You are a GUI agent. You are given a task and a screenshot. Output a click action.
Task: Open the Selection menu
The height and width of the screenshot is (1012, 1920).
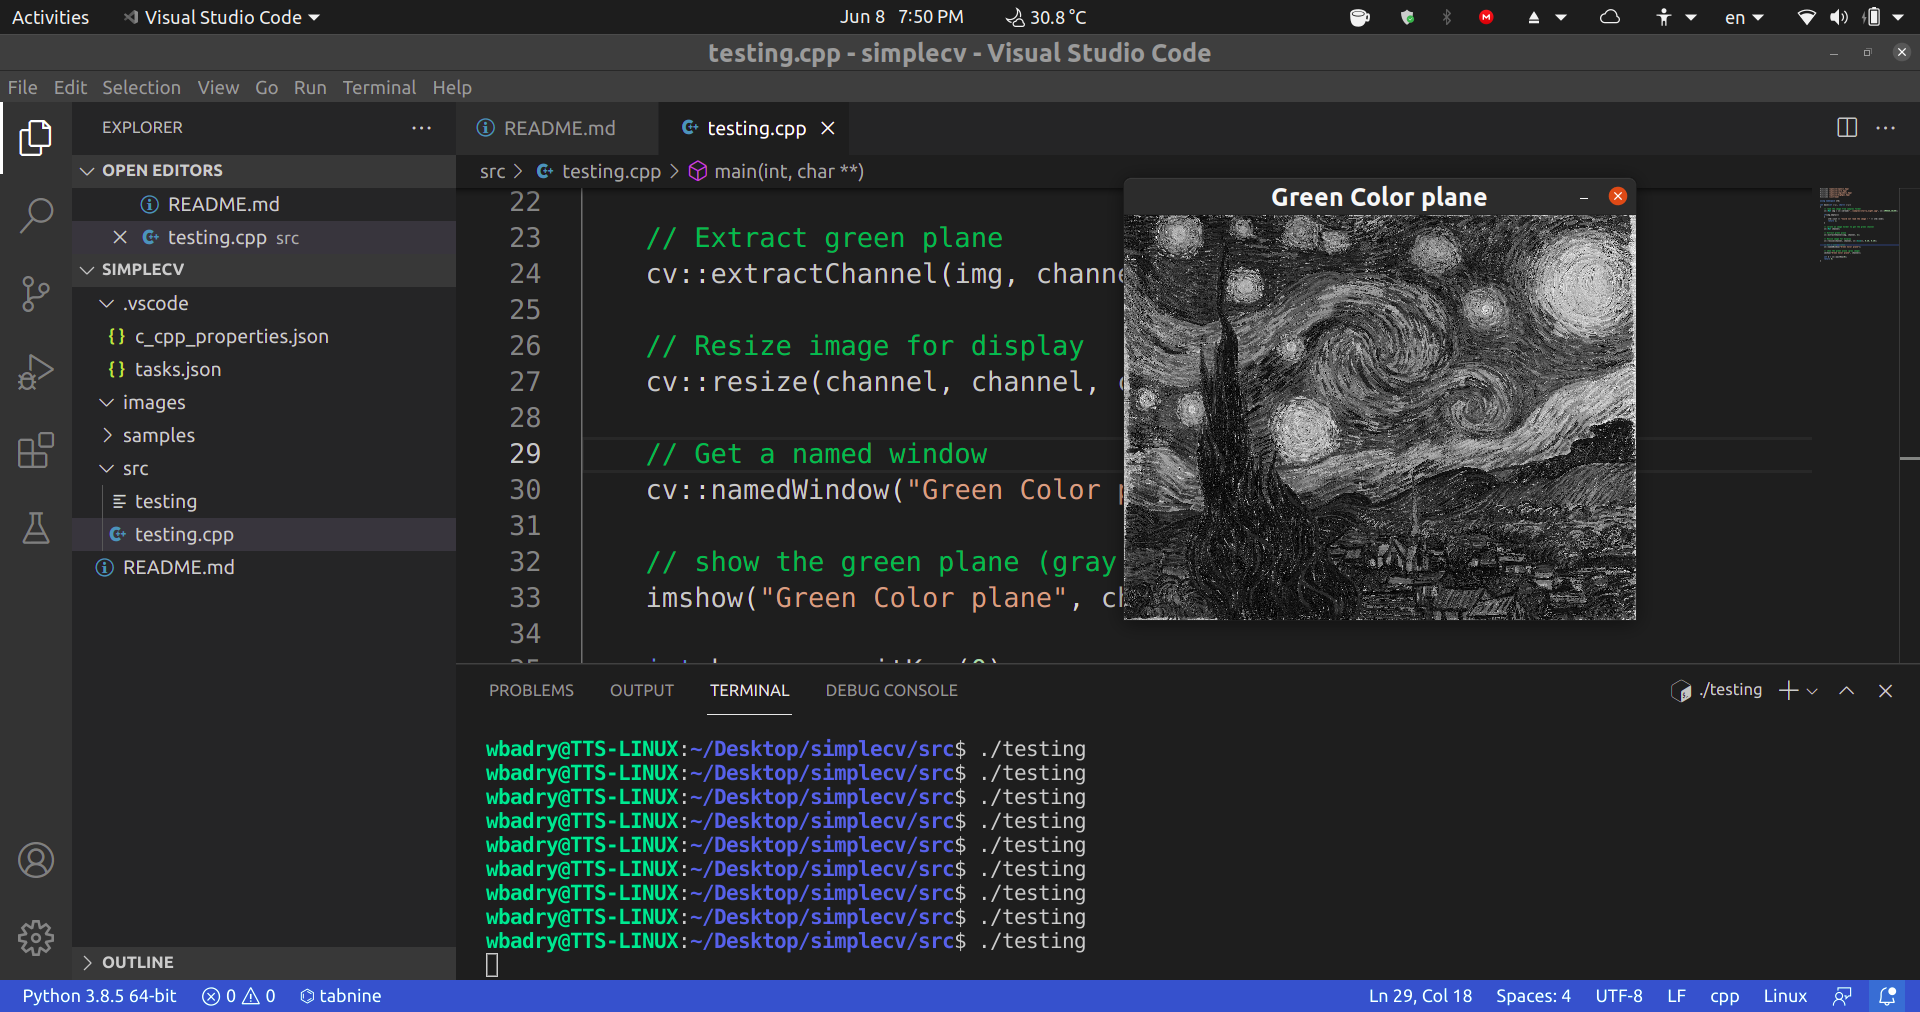coord(141,88)
